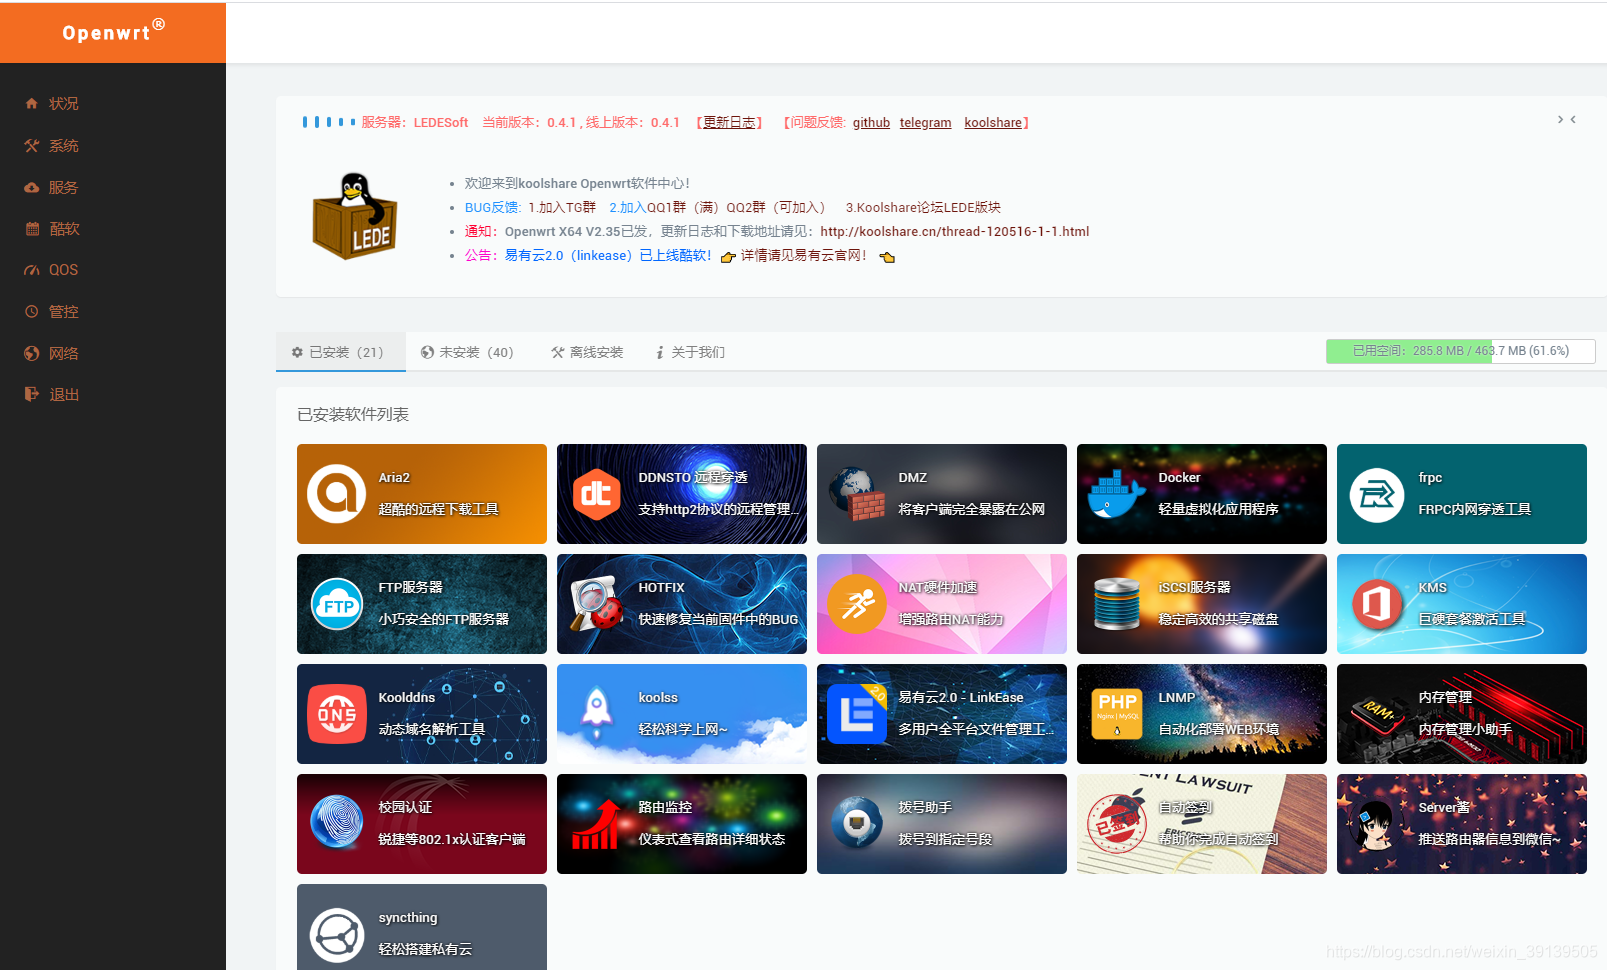This screenshot has height=970, width=1607.
Task: Open the koolshare.cn thread-120516 URL
Action: click(x=955, y=231)
